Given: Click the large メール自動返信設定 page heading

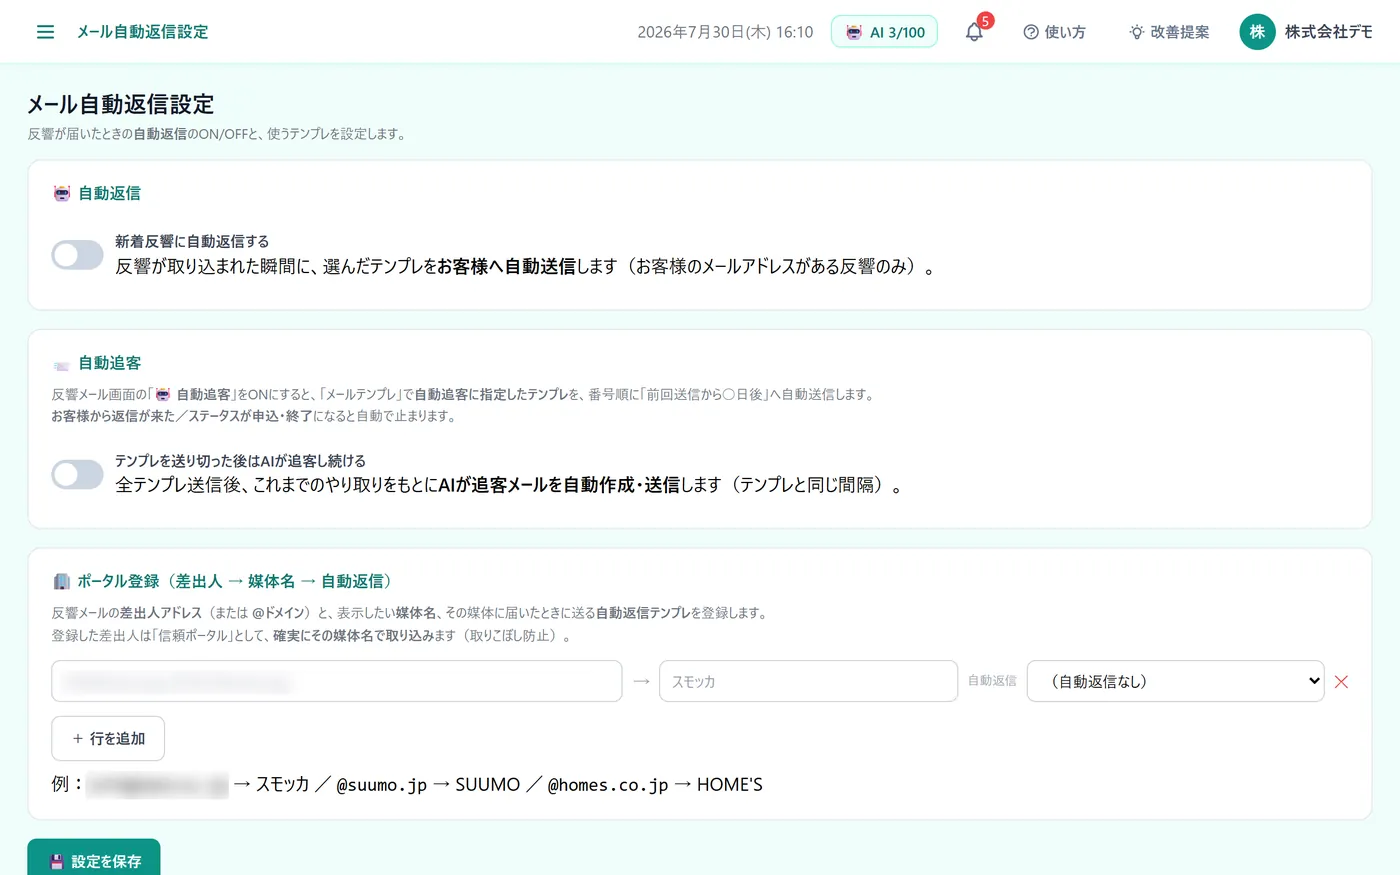Looking at the screenshot, I should tap(121, 104).
